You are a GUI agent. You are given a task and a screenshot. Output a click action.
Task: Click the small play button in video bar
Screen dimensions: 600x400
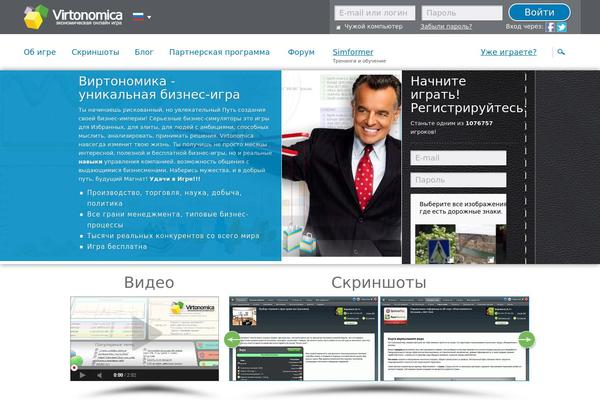click(x=82, y=375)
